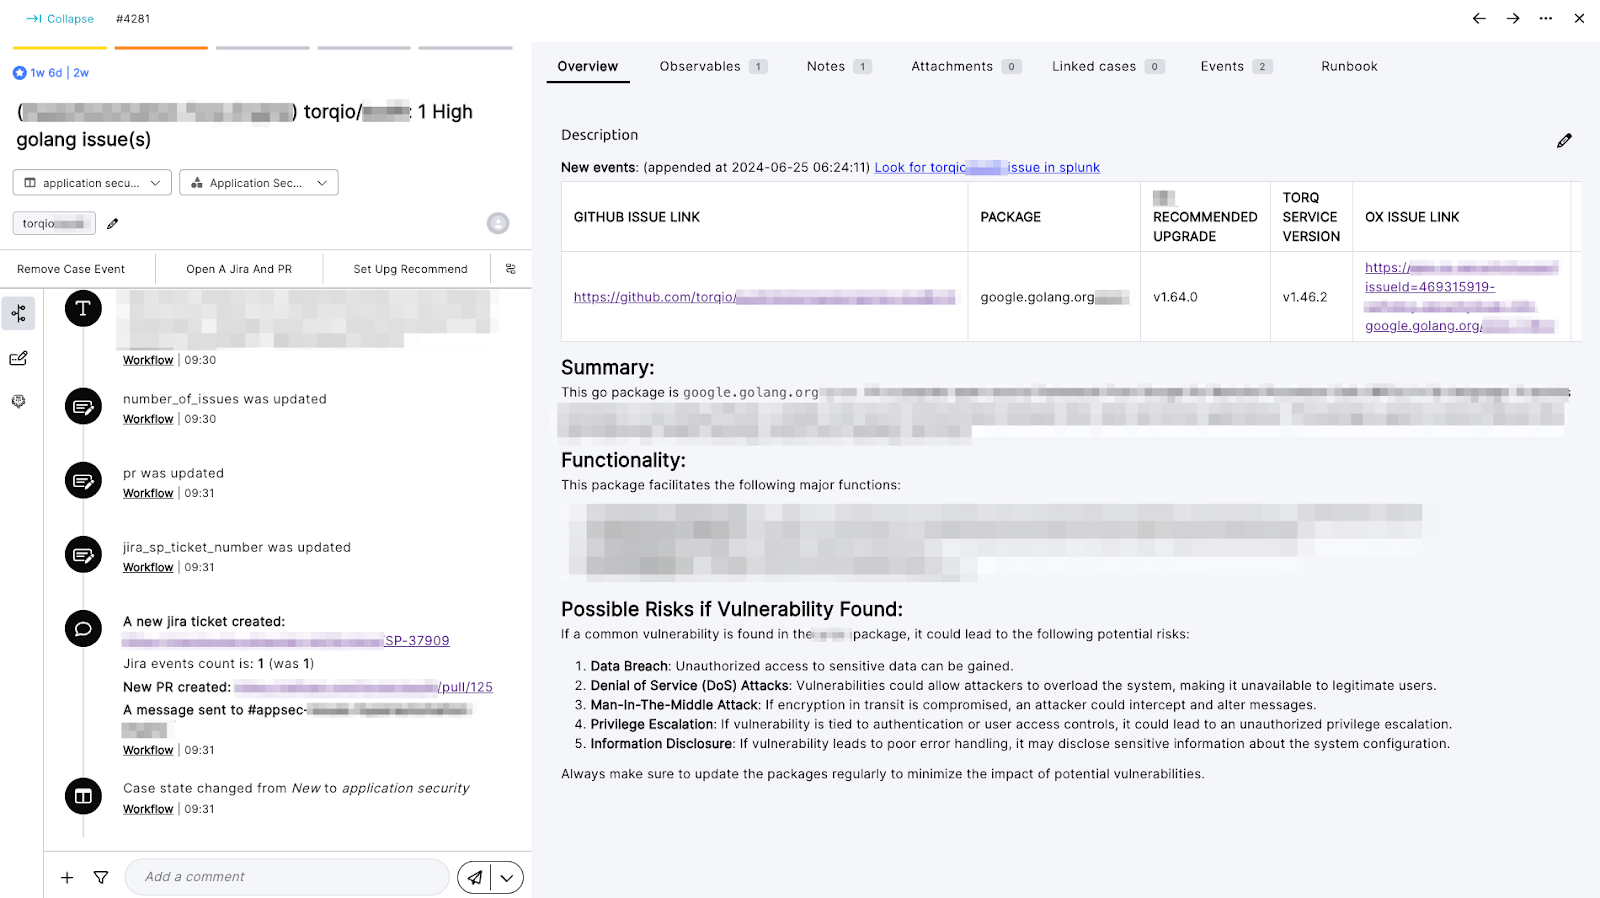Open the Application Sec category dropdown
Screen dimensions: 1600x898
258,183
